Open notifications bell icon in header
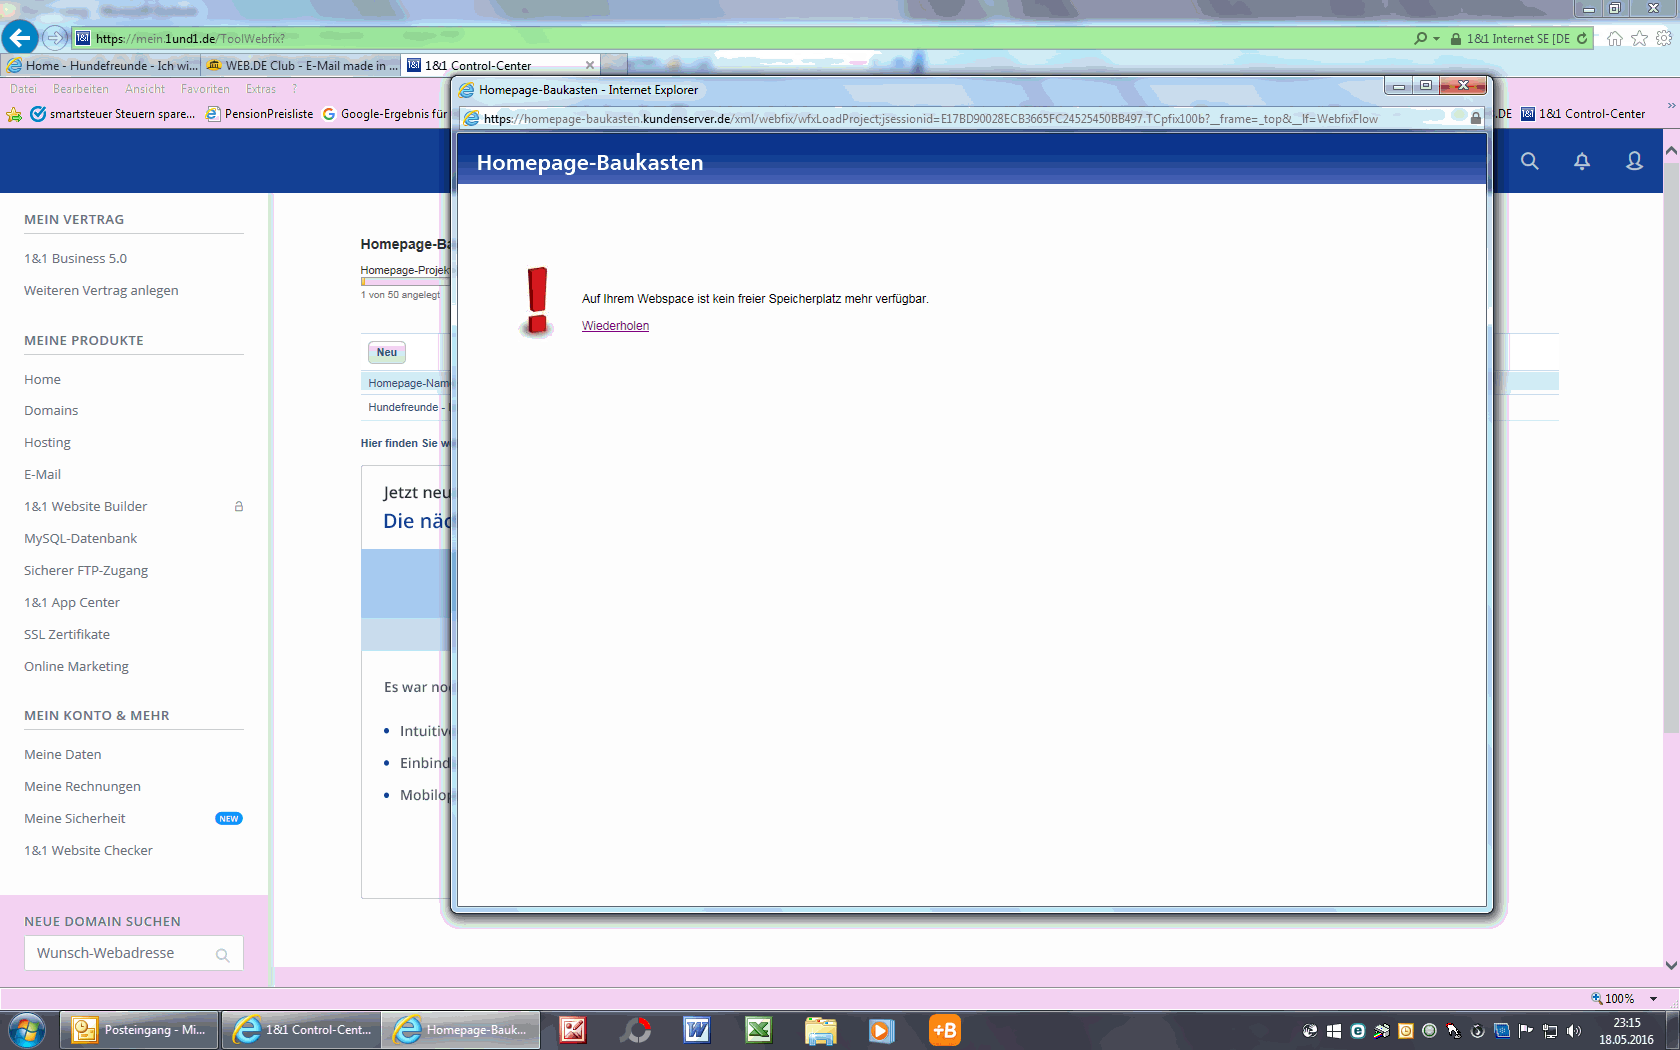This screenshot has width=1680, height=1050. click(1582, 161)
